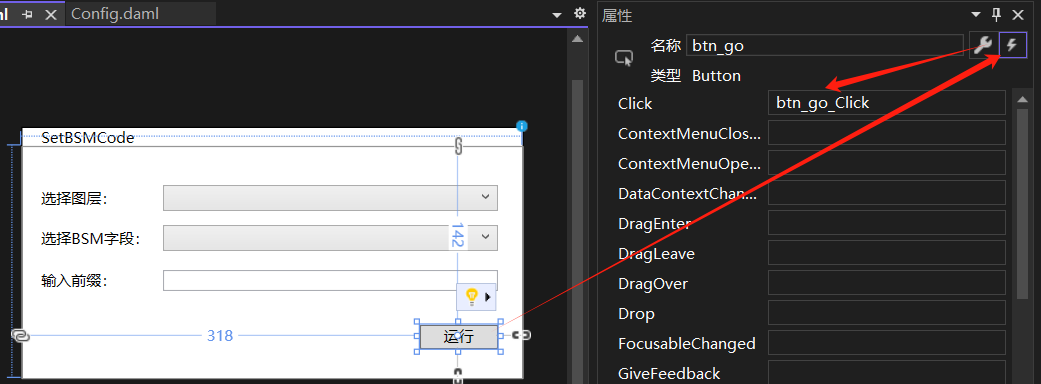The image size is (1041, 384).
Task: Open the document tab overflow dropdown
Action: click(556, 15)
